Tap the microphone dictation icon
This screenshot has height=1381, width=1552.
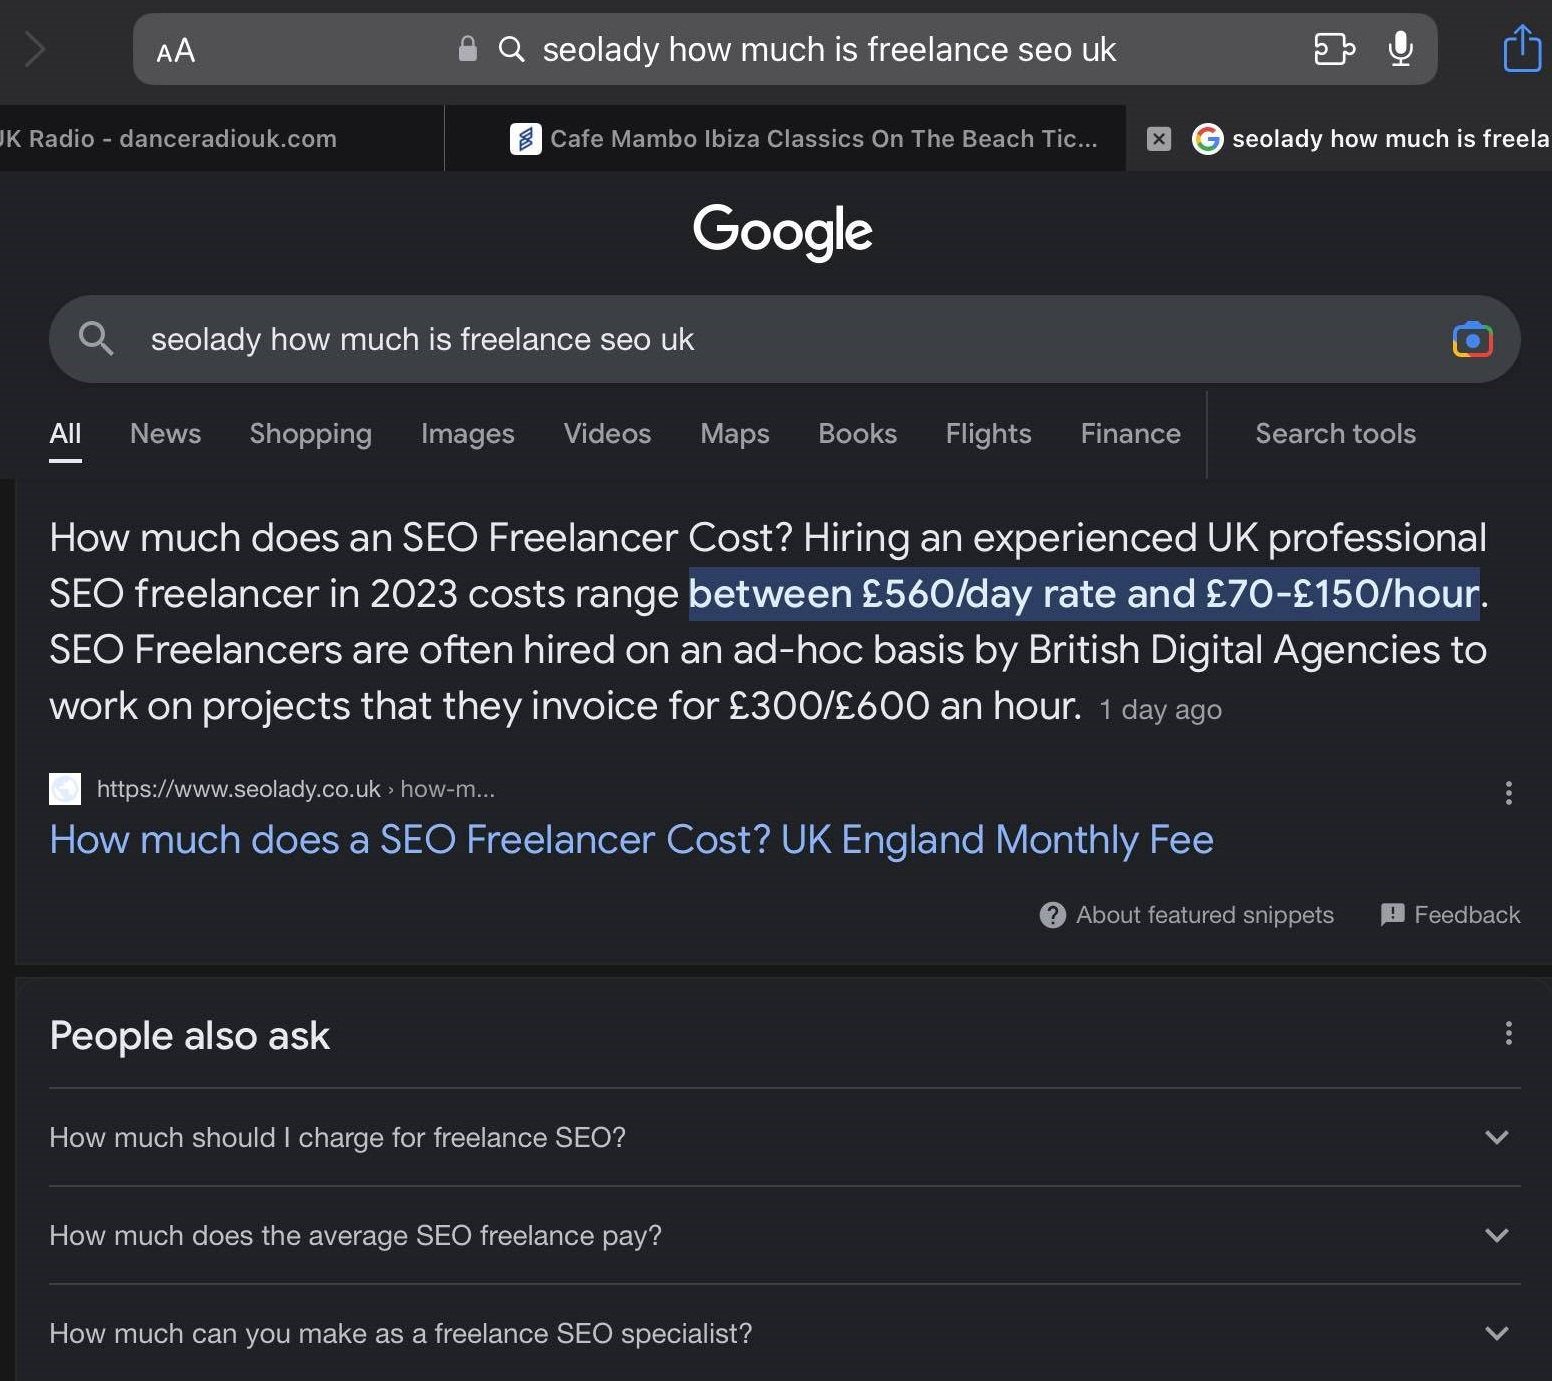click(x=1401, y=49)
